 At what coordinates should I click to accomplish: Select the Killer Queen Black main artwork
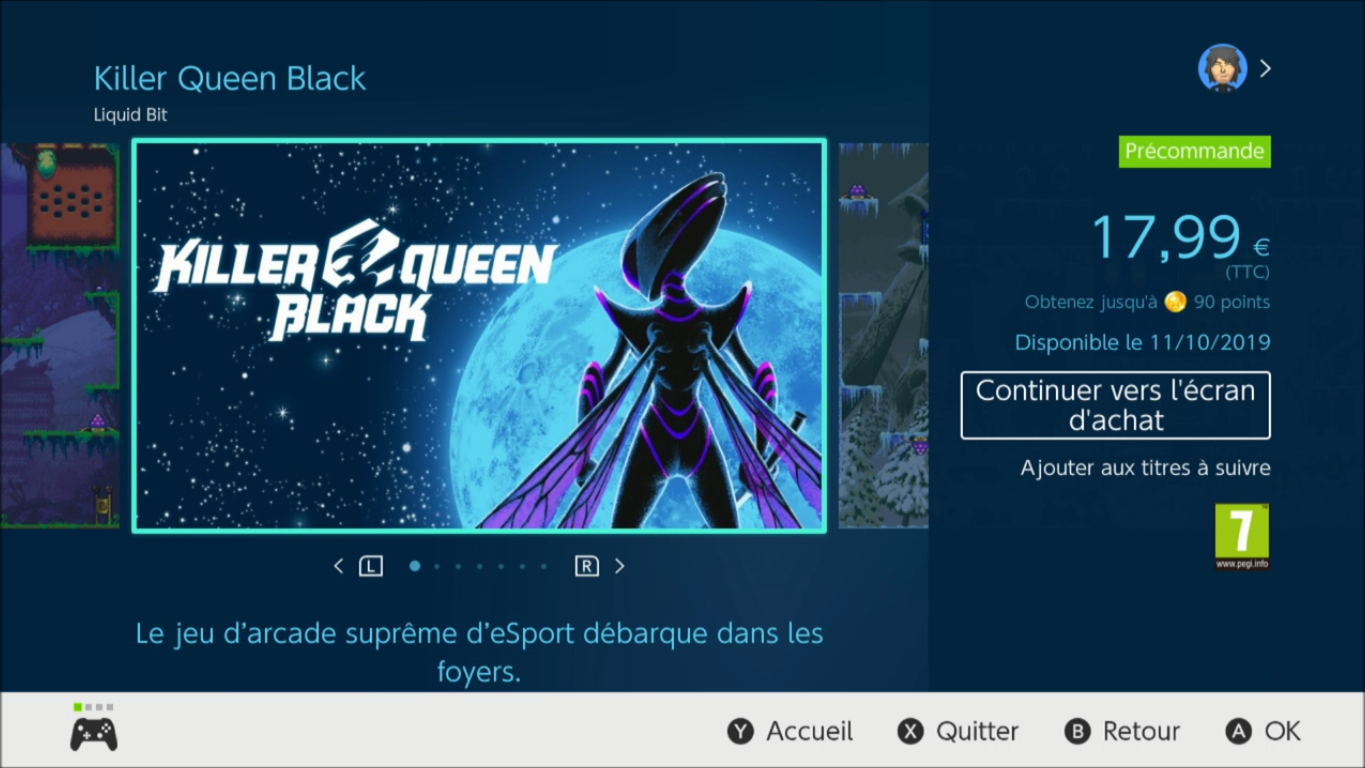pos(480,335)
